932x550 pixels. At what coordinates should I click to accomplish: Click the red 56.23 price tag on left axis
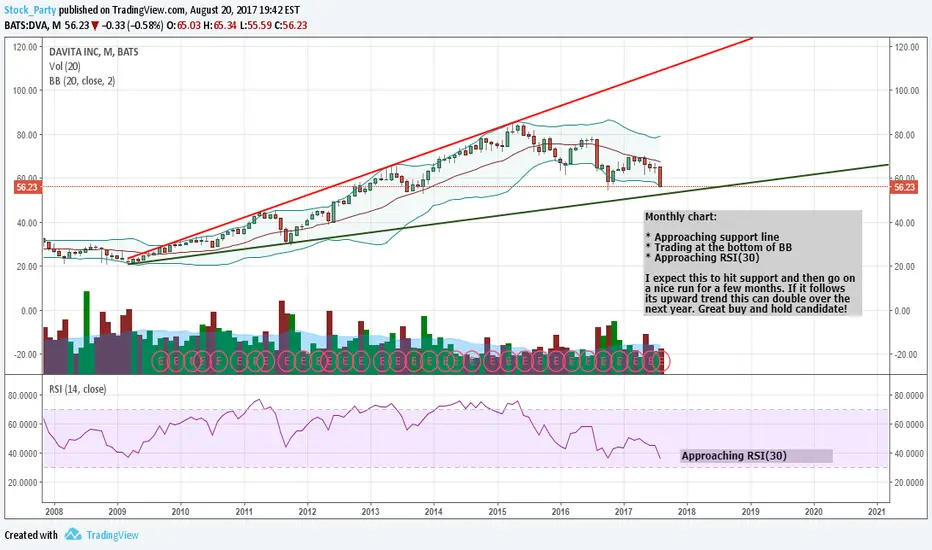coord(27,187)
